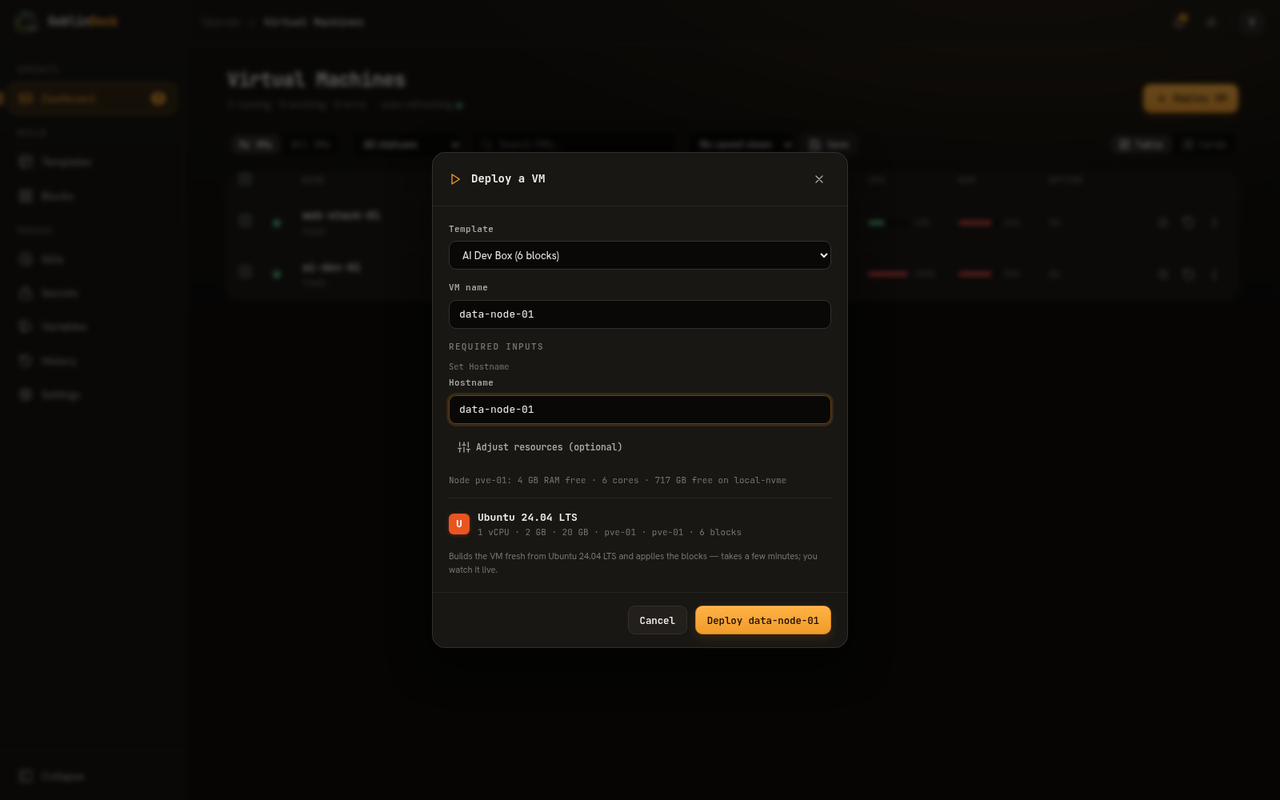Click the Deploy a VM dialog title
The height and width of the screenshot is (800, 1280).
508,179
